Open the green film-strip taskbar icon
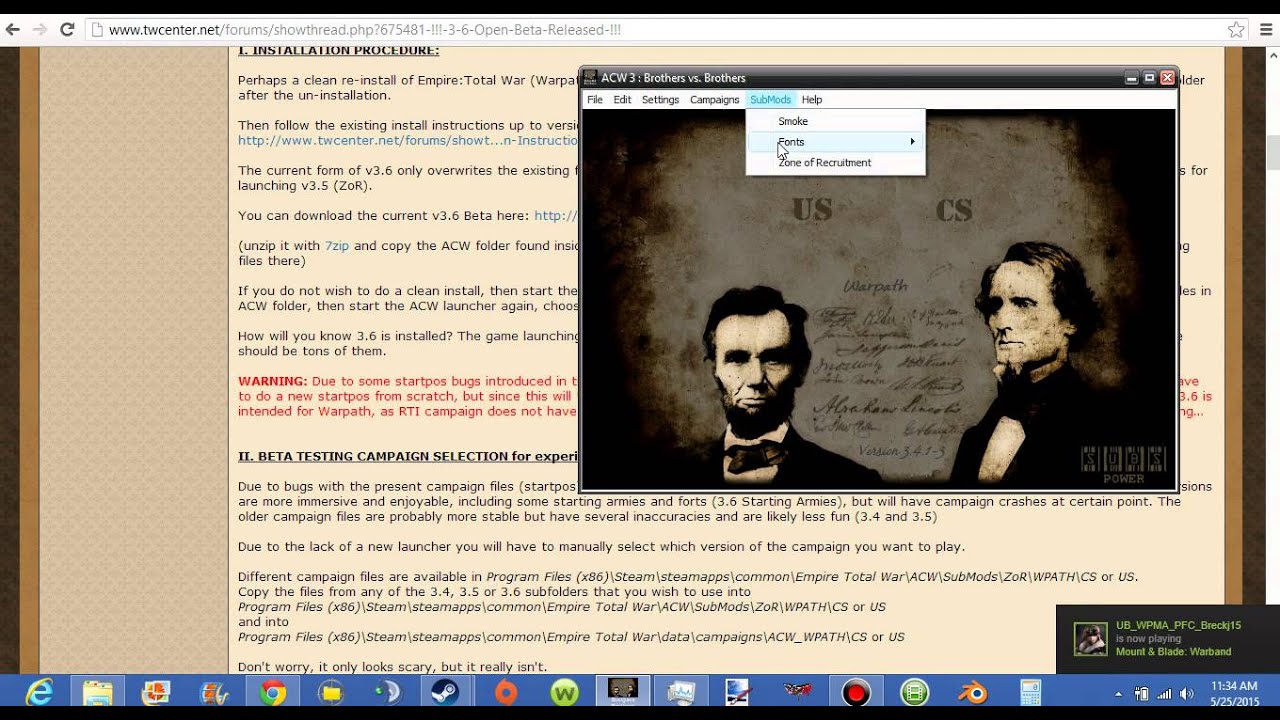Image resolution: width=1280 pixels, height=720 pixels. 914,692
